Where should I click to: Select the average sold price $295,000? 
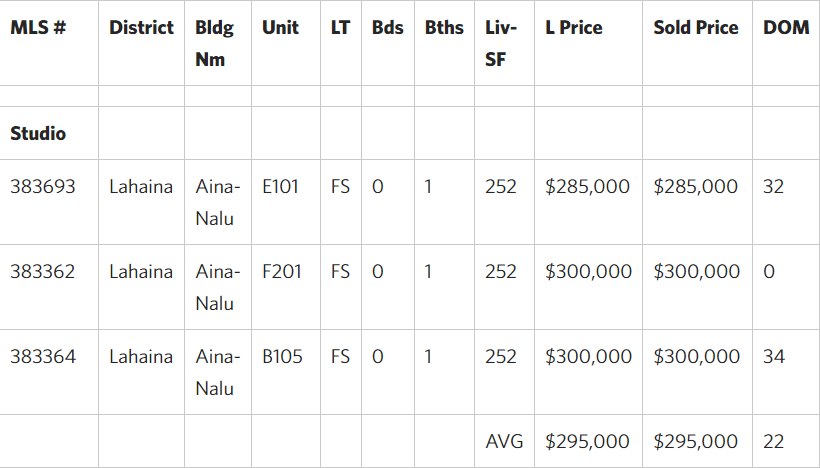click(x=696, y=442)
